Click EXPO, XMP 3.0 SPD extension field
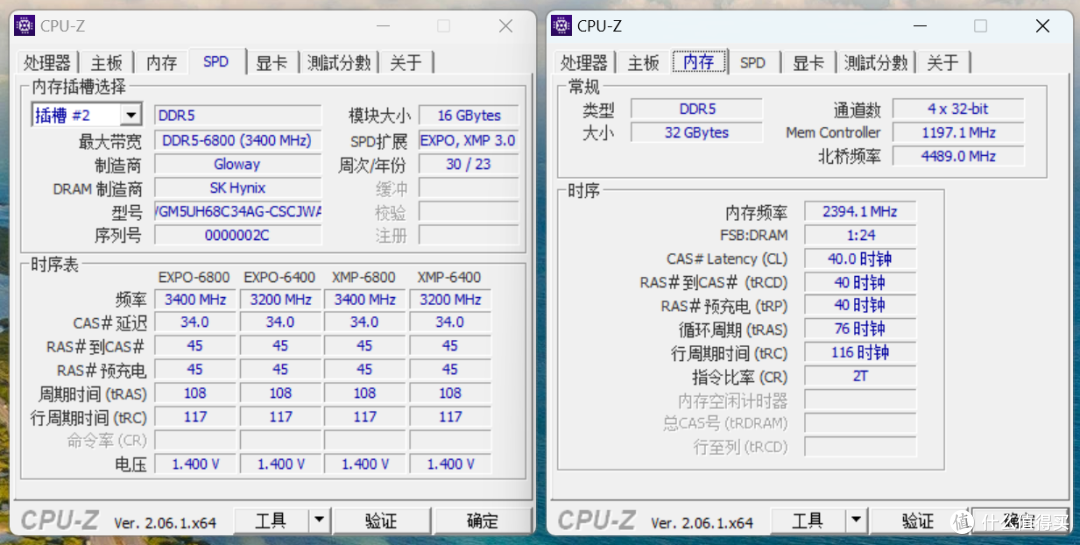The image size is (1080, 545). point(469,141)
